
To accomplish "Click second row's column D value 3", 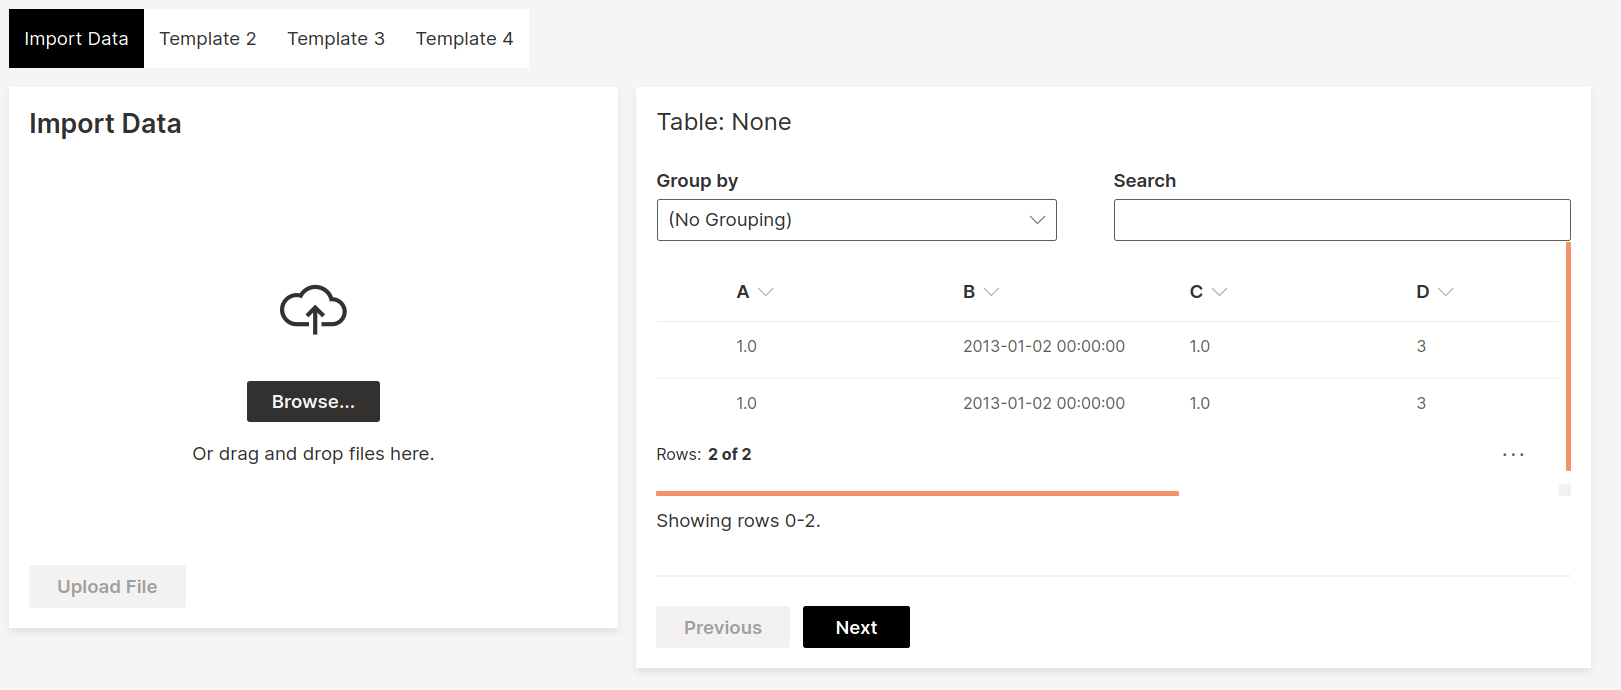I will (x=1421, y=403).
